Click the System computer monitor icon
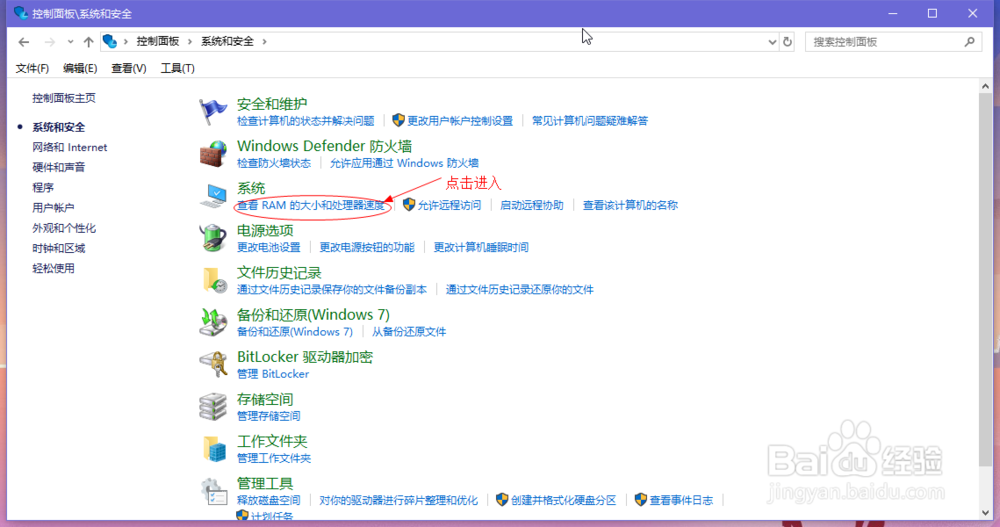Viewport: 1000px width, 527px height. pos(213,196)
